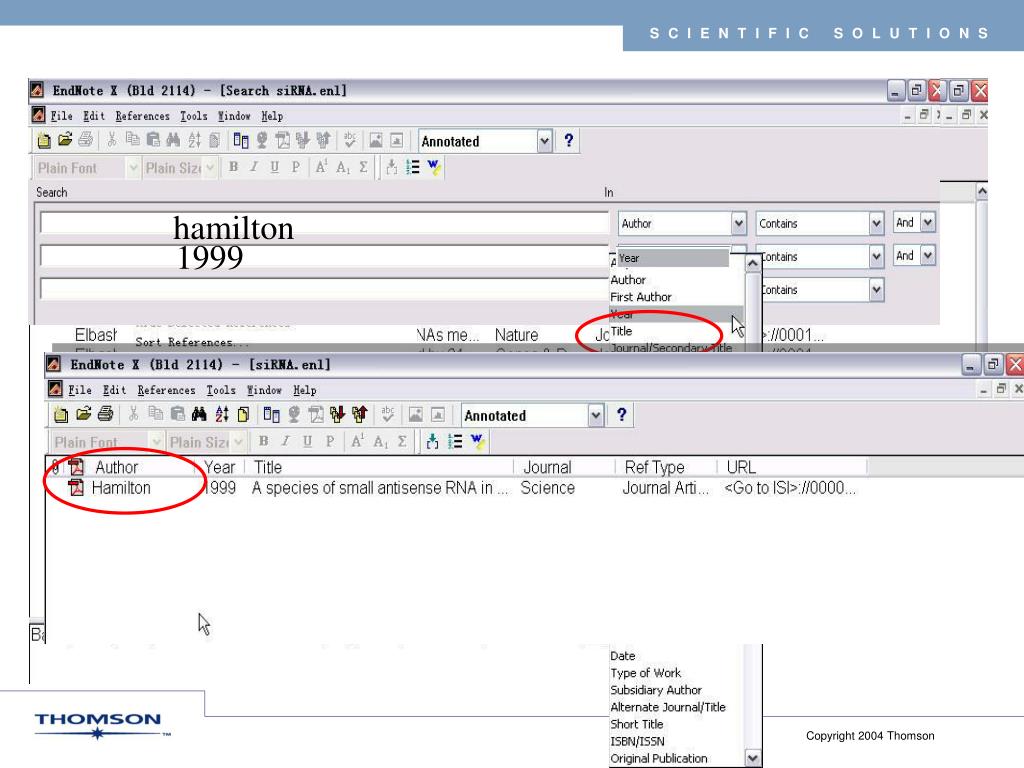Click Help question mark in lower siRNA.enl window

[622, 415]
